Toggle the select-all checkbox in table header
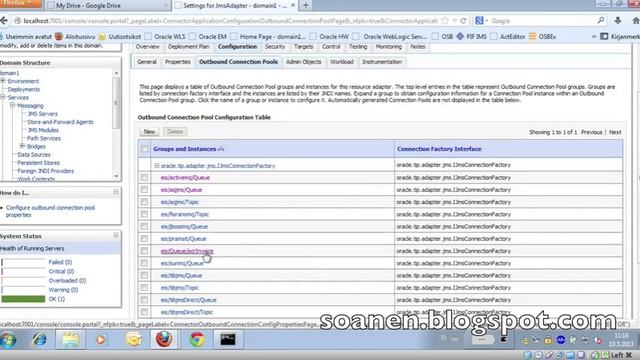Viewport: 640px width, 360px height. 144,149
